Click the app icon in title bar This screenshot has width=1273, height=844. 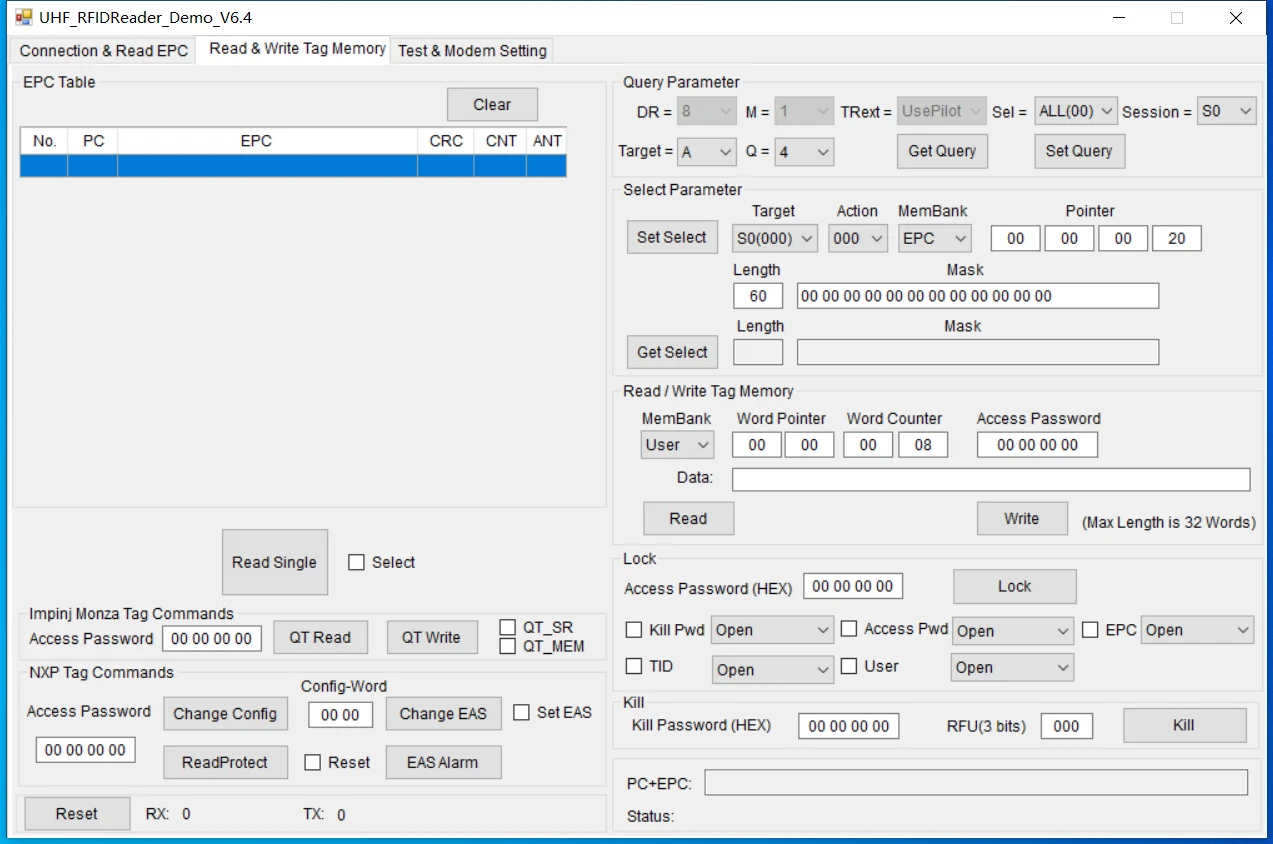[x=24, y=17]
